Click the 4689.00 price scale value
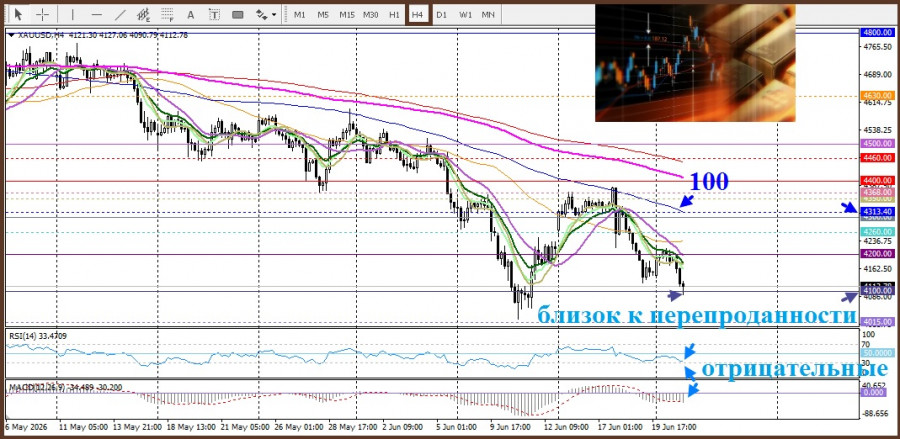Image resolution: width=900 pixels, height=439 pixels. pyautogui.click(x=877, y=74)
